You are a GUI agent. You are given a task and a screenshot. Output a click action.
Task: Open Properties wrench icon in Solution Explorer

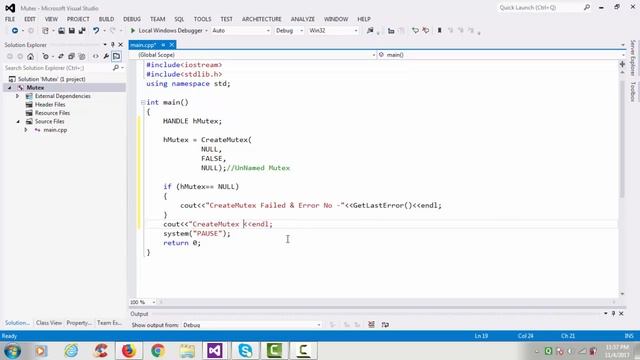click(x=106, y=56)
